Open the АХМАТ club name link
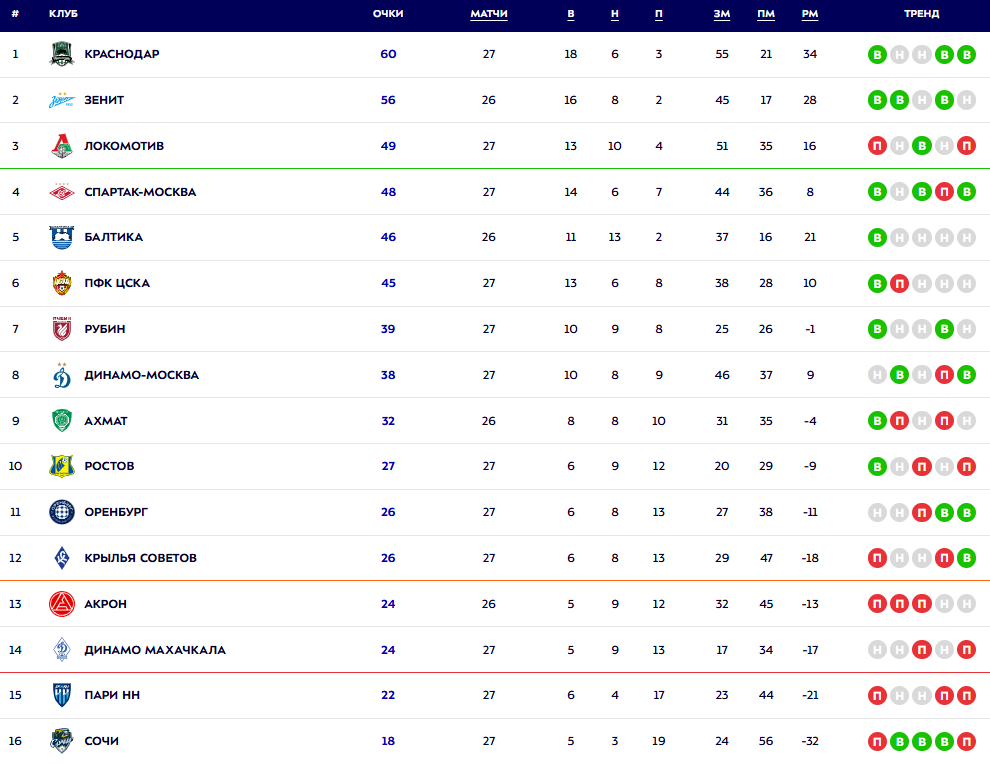 (x=106, y=421)
